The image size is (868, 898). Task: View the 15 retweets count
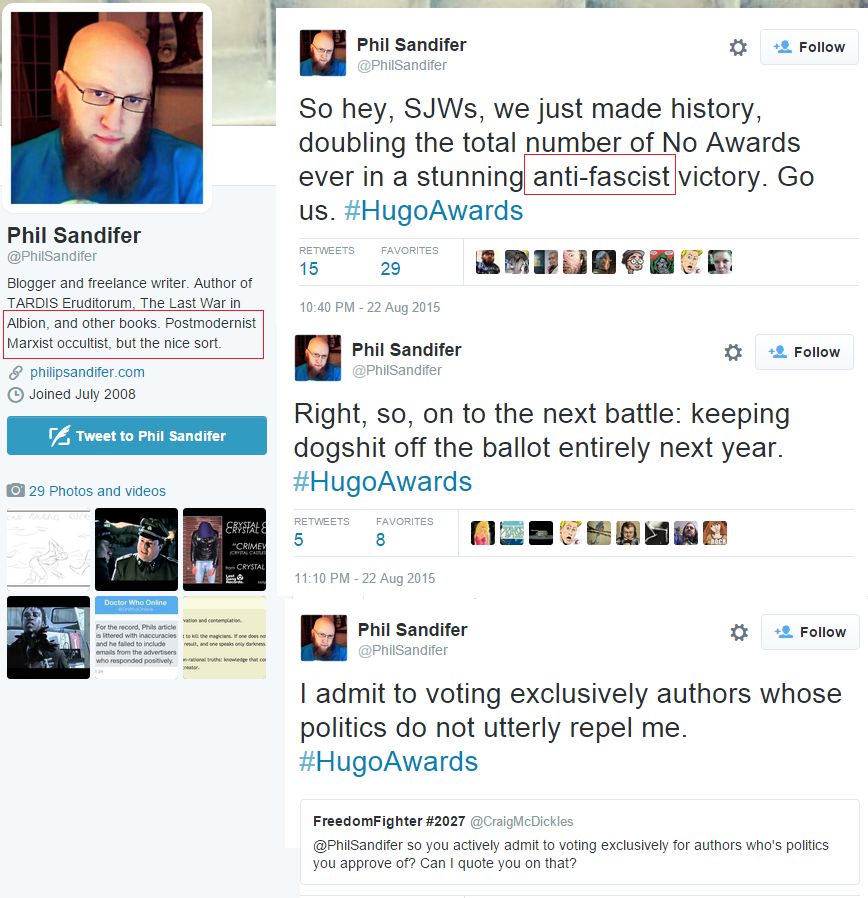(x=309, y=269)
